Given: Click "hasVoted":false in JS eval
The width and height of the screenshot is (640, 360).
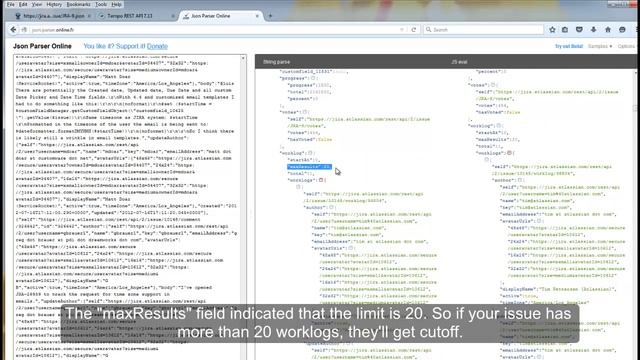Looking at the screenshot, I should click(498, 112).
